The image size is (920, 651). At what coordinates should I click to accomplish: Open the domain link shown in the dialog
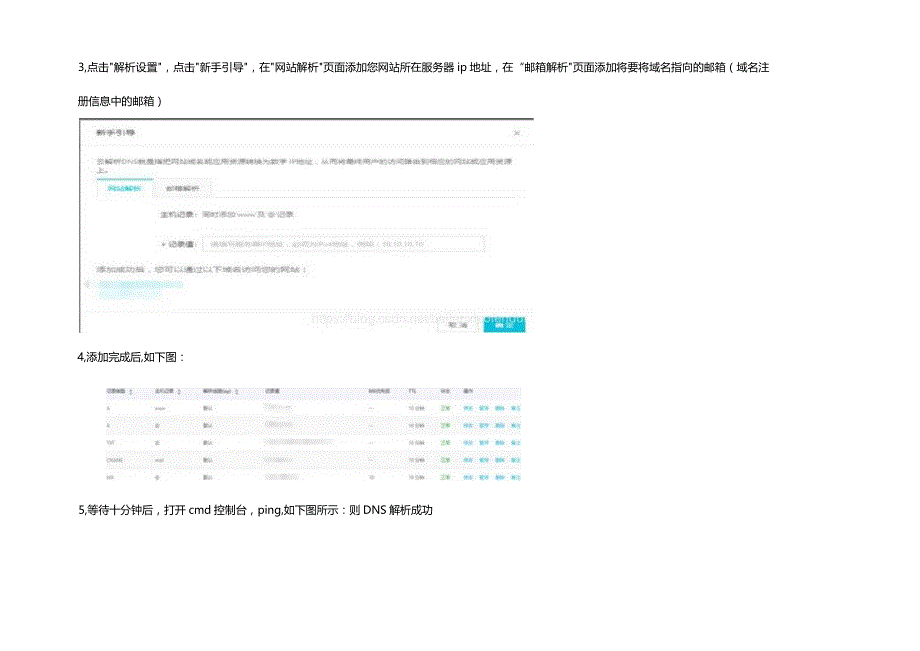pos(140,287)
